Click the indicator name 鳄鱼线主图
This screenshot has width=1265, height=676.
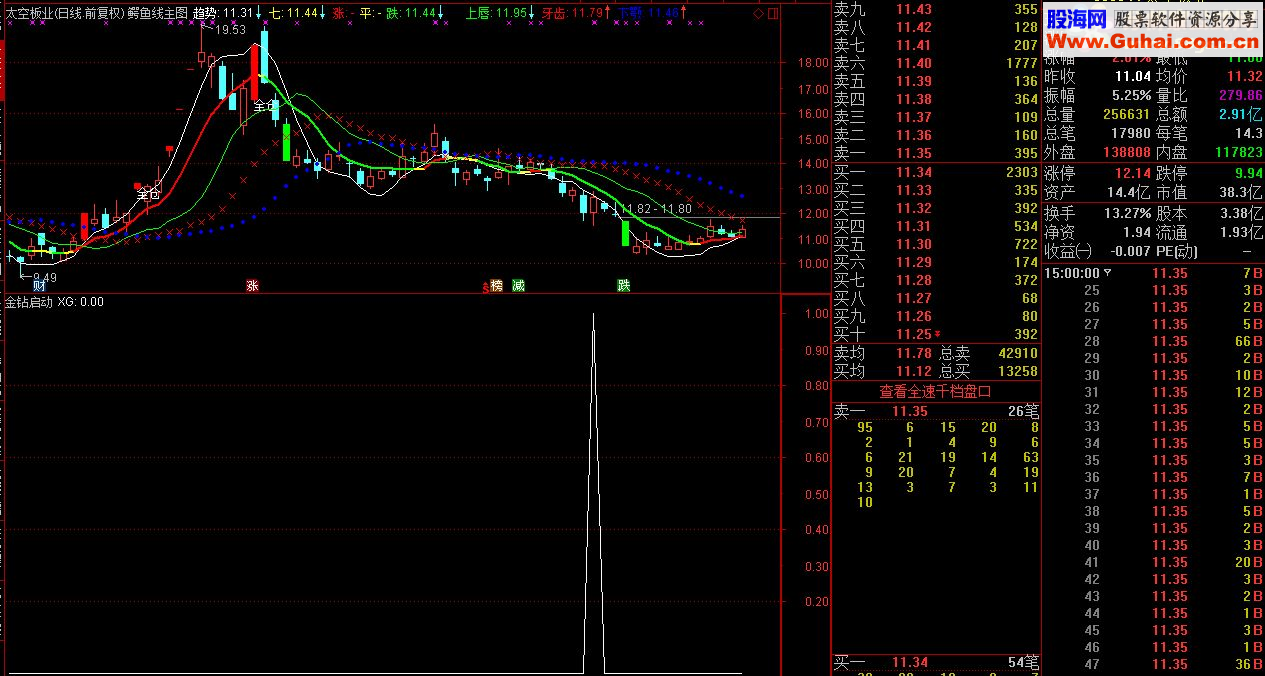tap(159, 13)
